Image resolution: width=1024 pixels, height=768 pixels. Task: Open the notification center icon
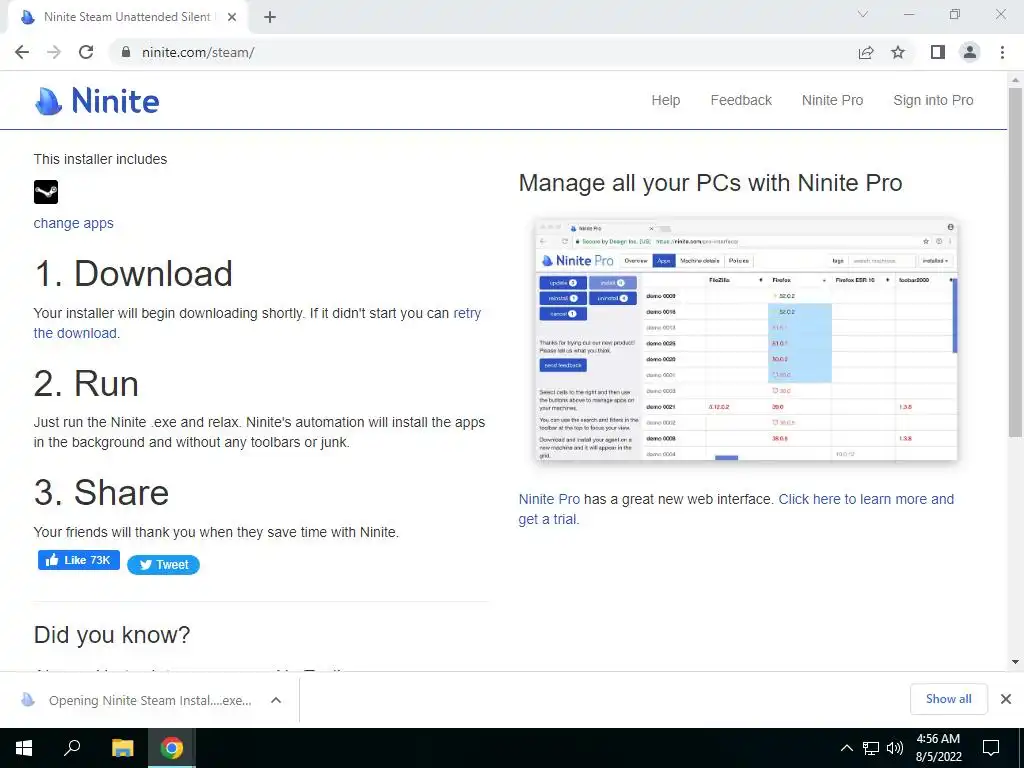pos(991,748)
